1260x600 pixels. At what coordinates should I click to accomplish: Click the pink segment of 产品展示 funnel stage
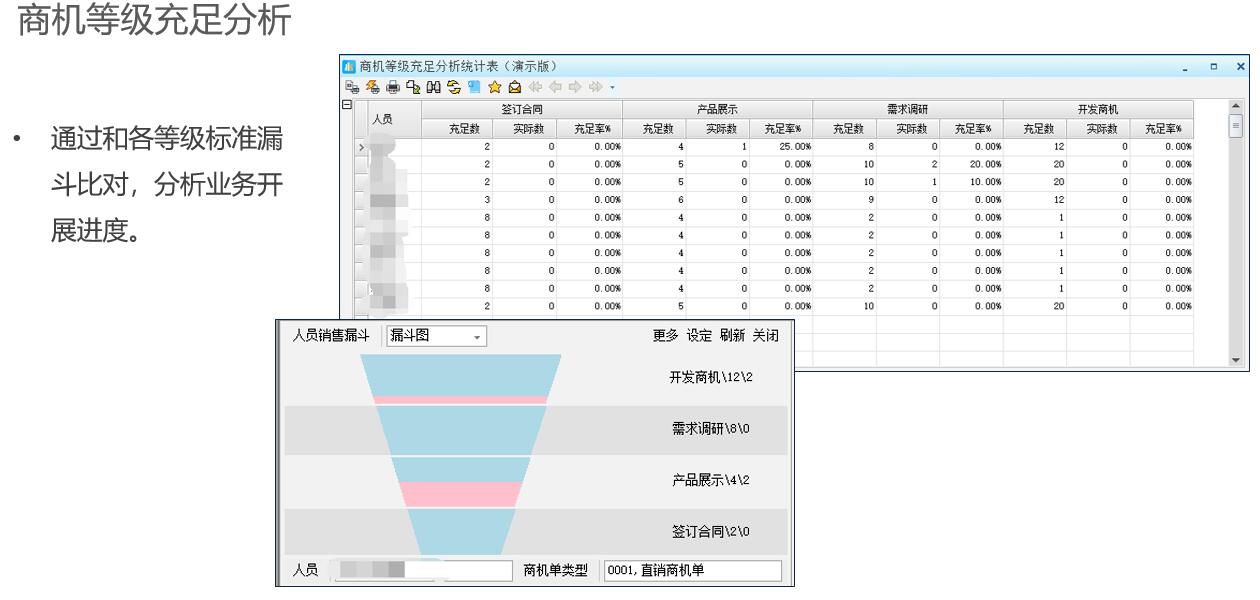point(460,494)
